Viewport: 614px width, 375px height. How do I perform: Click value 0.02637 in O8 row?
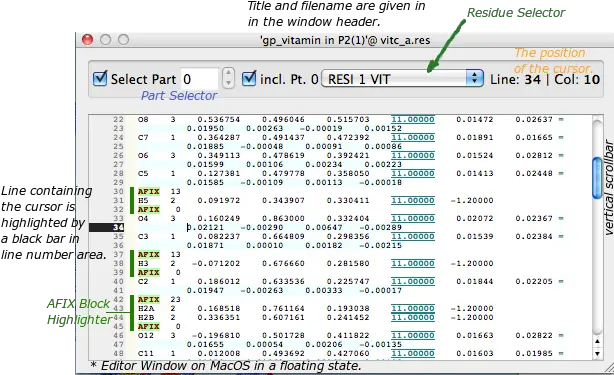tap(534, 119)
